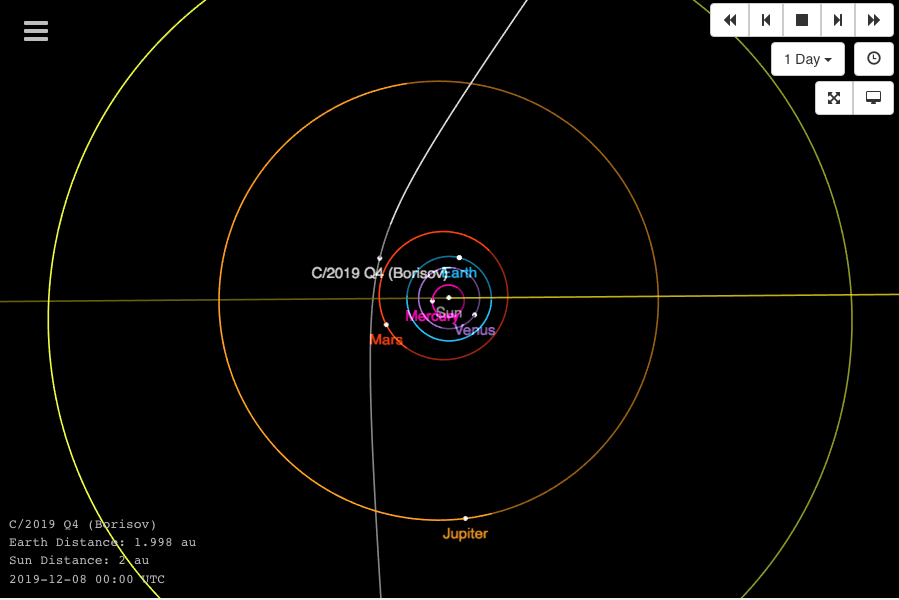Select the Mars label
The width and height of the screenshot is (899, 600).
tap(386, 340)
